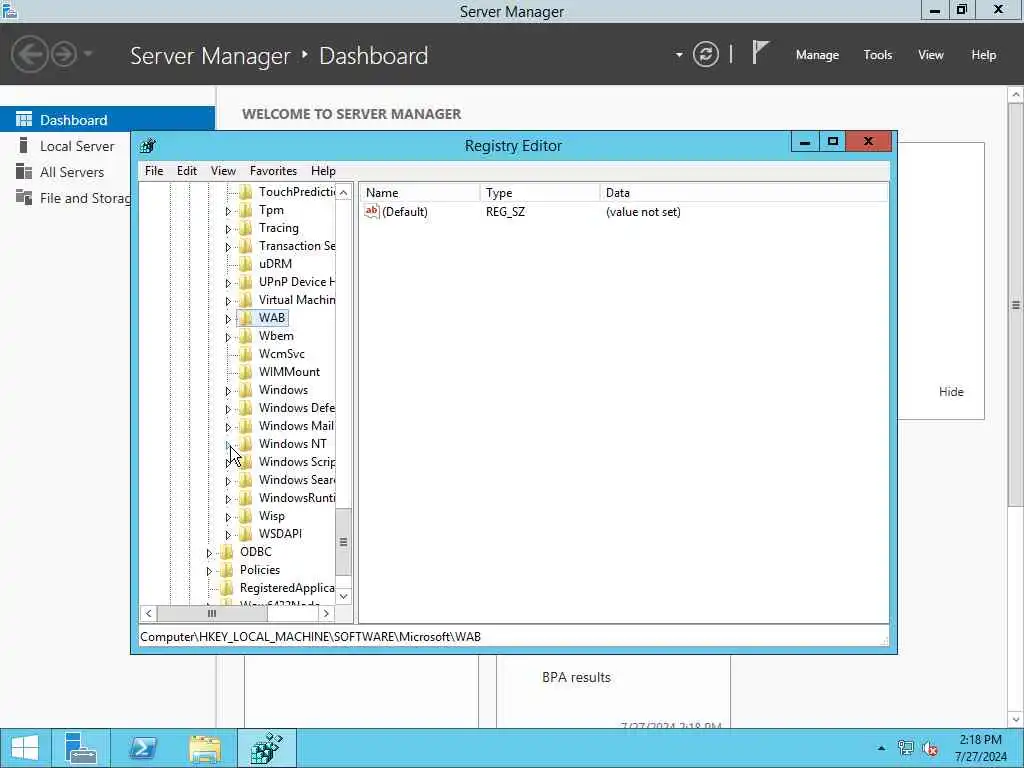Open the Edit menu in Registry Editor
The image size is (1024, 768).
point(187,170)
